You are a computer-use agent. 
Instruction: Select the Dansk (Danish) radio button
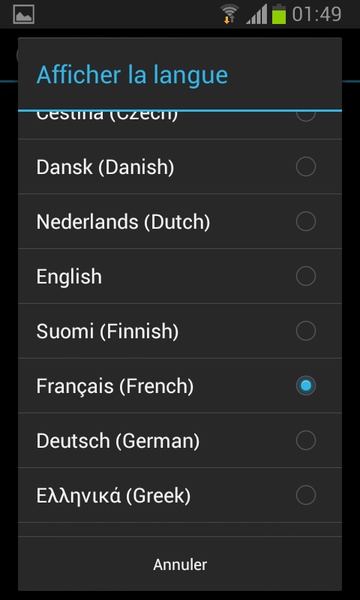[x=306, y=167]
